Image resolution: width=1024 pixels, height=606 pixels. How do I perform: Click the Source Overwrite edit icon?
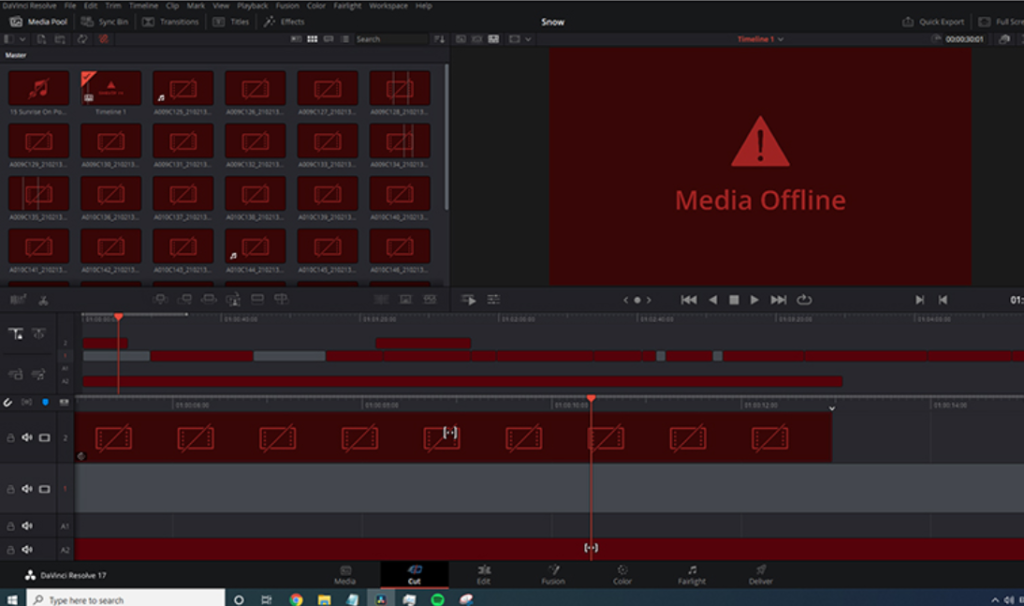(281, 299)
